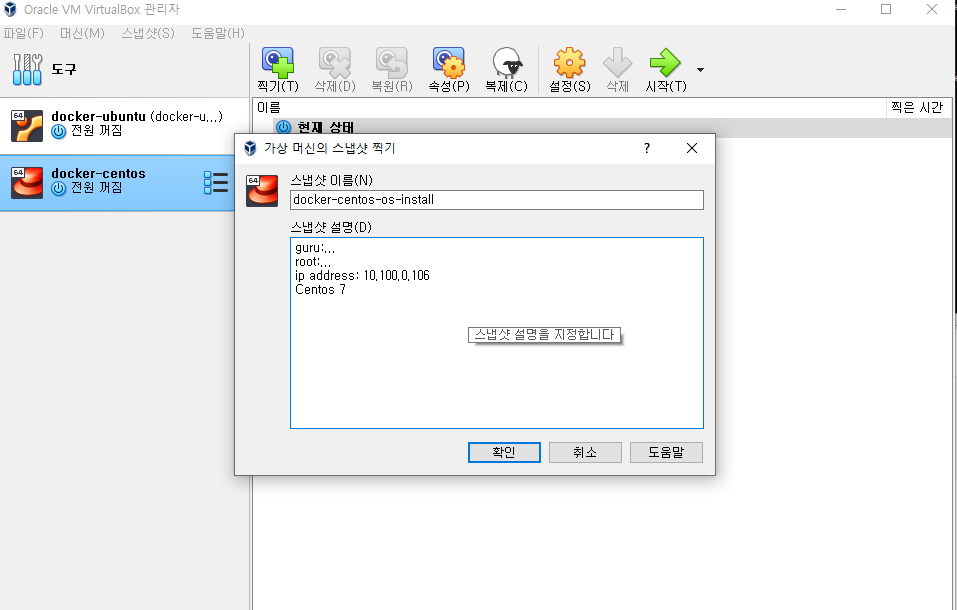Open the Machine (머신) menu
The width and height of the screenshot is (957, 610).
click(82, 33)
